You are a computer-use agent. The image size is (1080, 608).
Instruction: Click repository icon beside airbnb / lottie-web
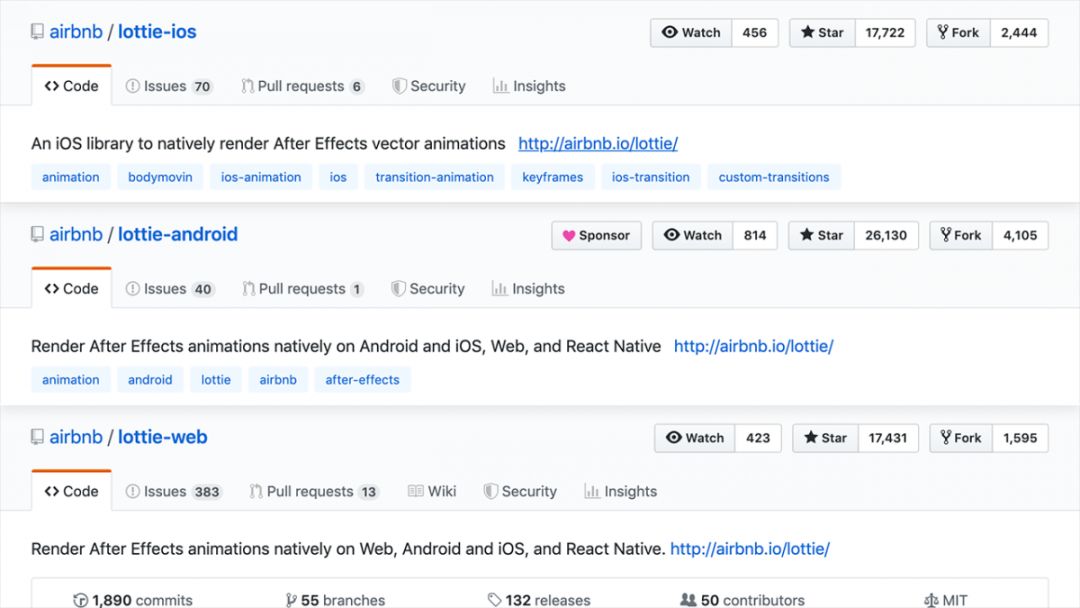tap(37, 437)
